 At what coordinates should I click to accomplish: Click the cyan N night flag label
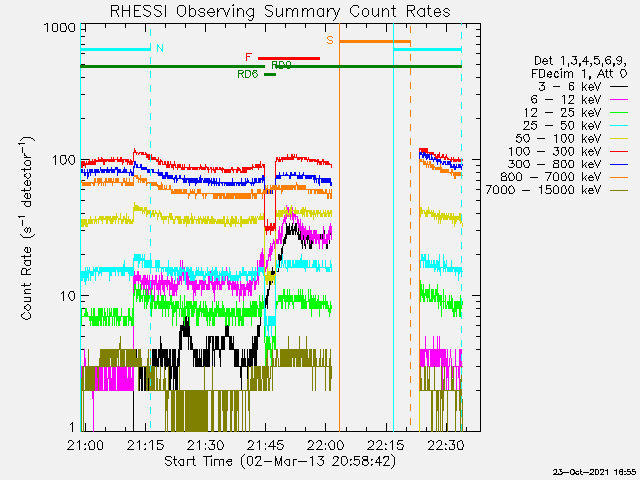160,48
